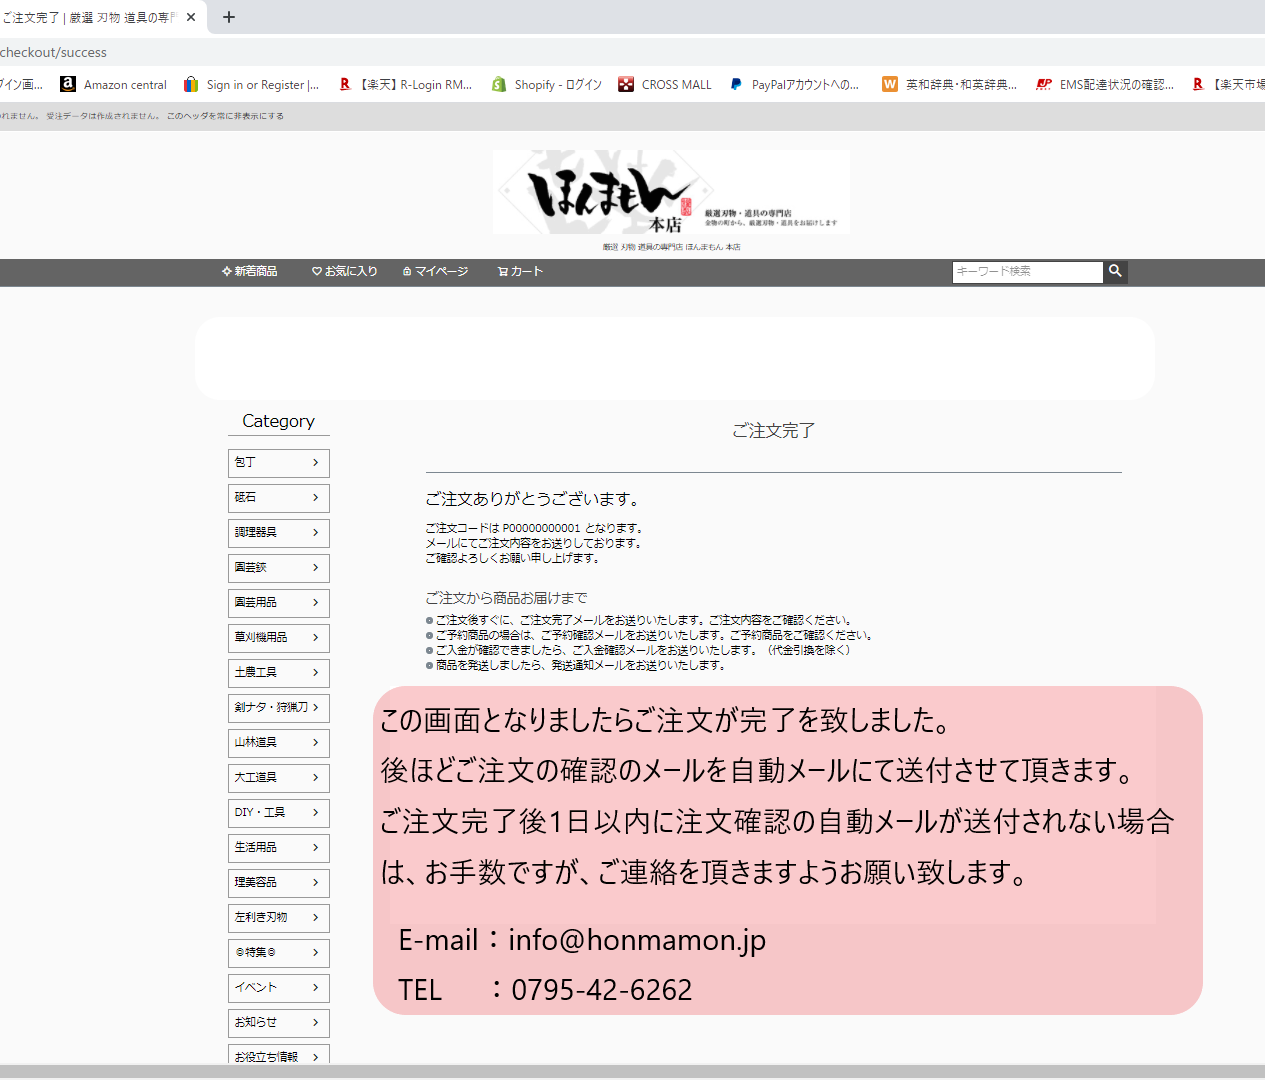1265x1080 pixels.
Task: Click the Amazon central bookmark icon
Action: [67, 84]
